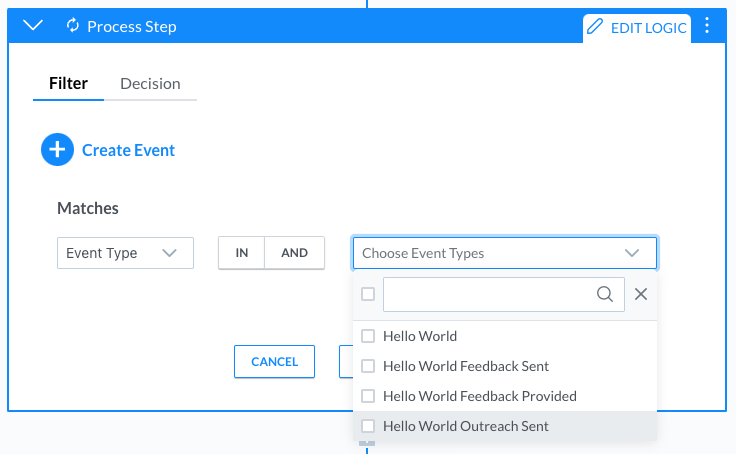Click the pencil icon beside Edit Logic

click(595, 26)
